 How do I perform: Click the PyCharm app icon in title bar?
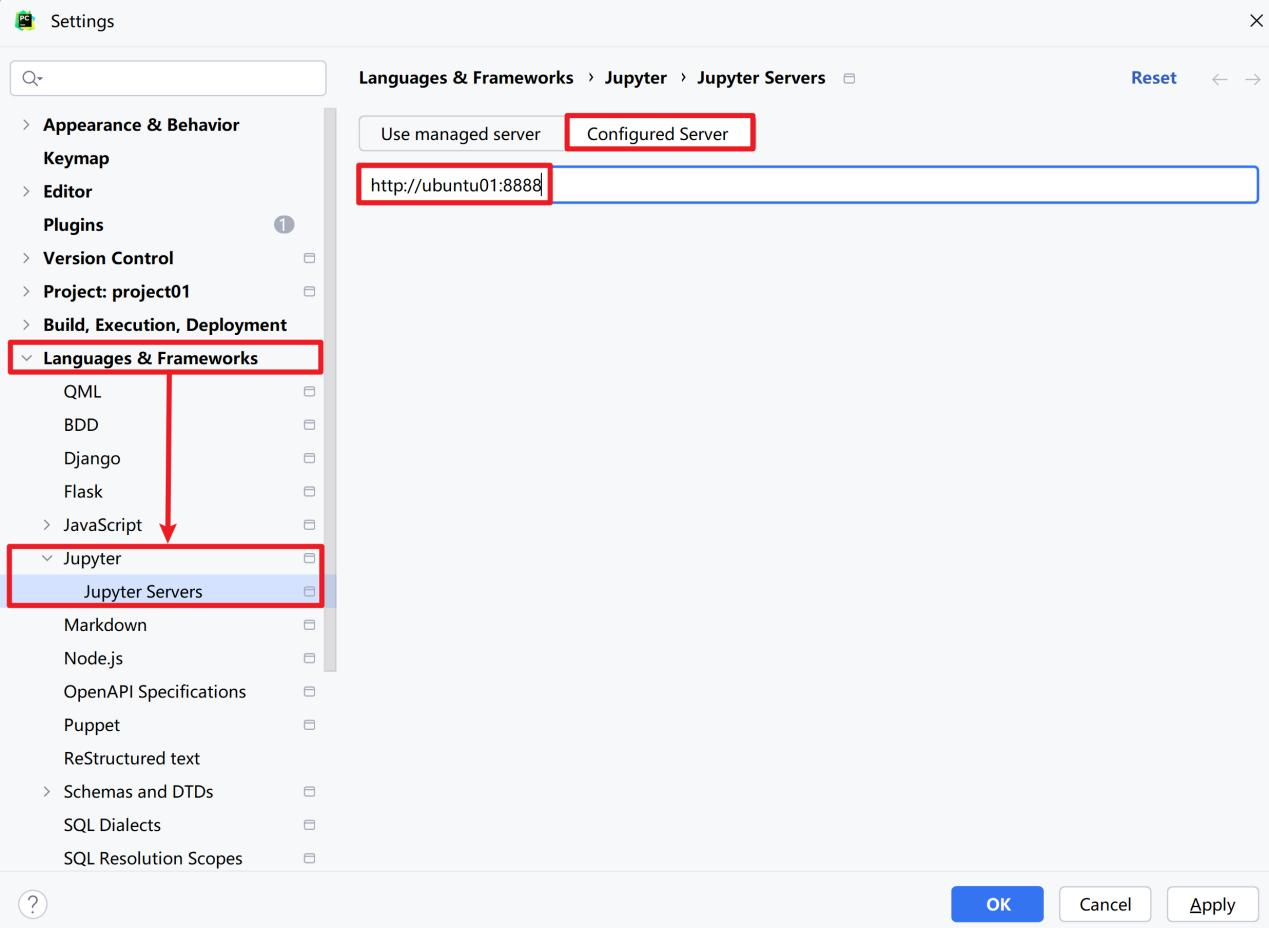pyautogui.click(x=26, y=20)
